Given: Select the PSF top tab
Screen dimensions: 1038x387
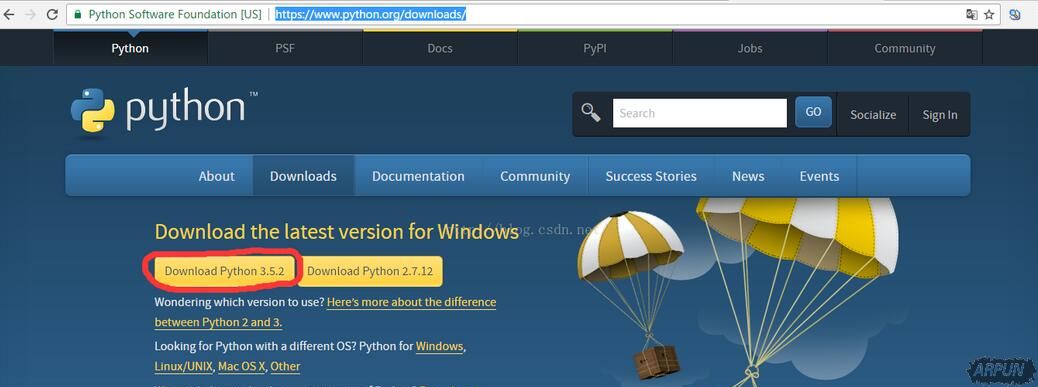Looking at the screenshot, I should [285, 48].
